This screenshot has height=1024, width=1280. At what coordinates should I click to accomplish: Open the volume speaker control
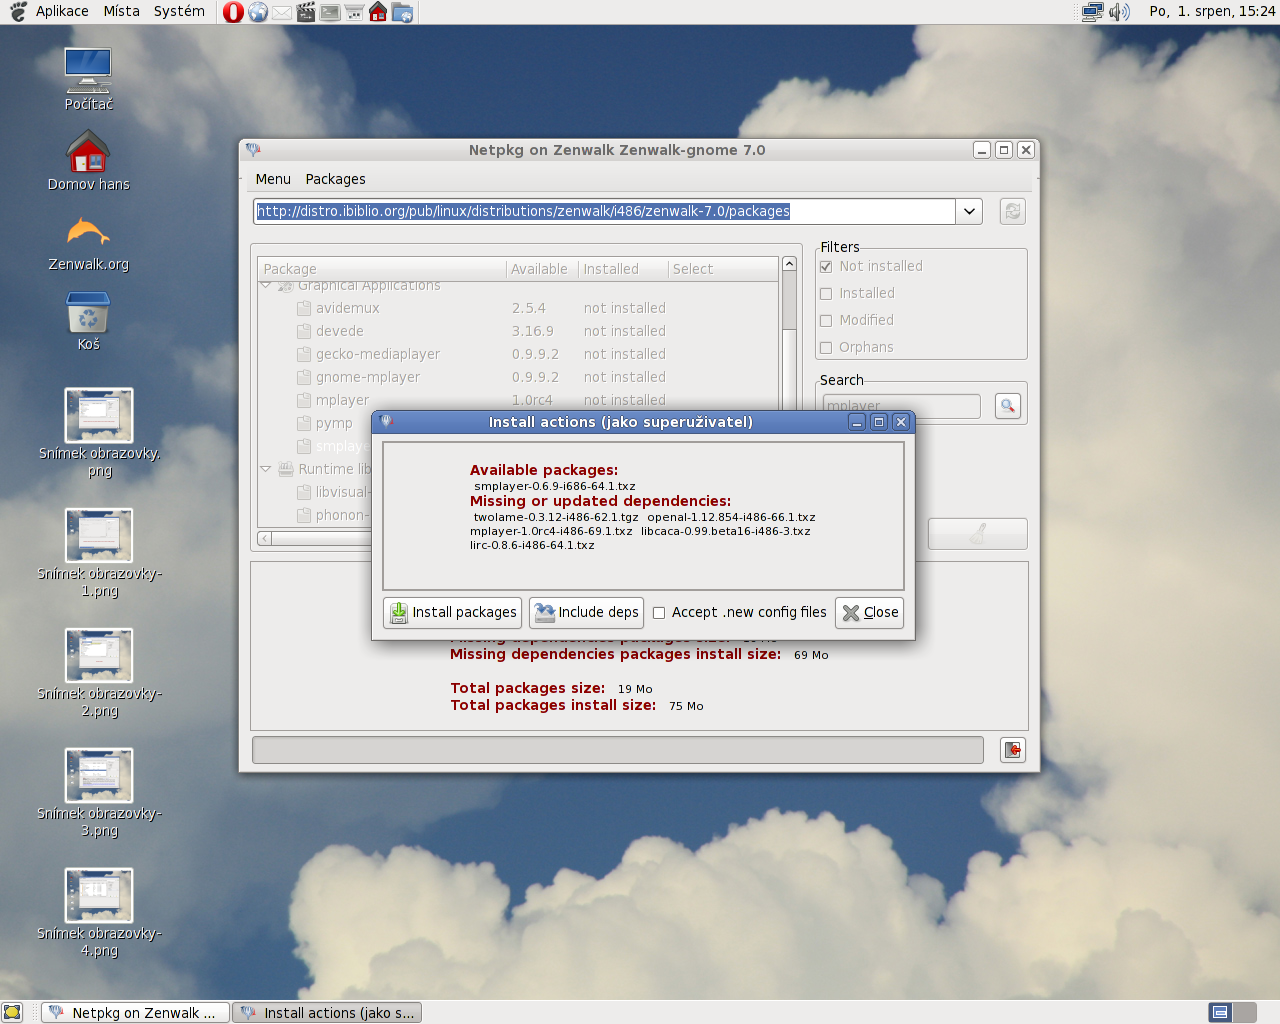coord(1119,12)
